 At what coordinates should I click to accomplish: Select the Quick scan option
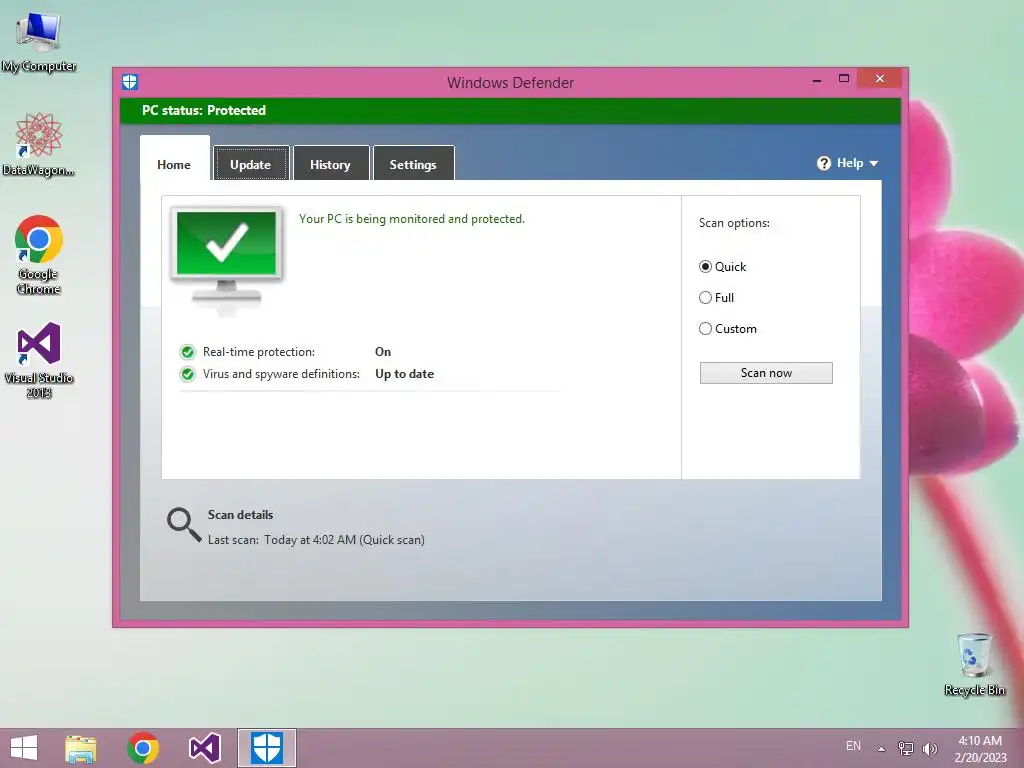[x=722, y=266]
